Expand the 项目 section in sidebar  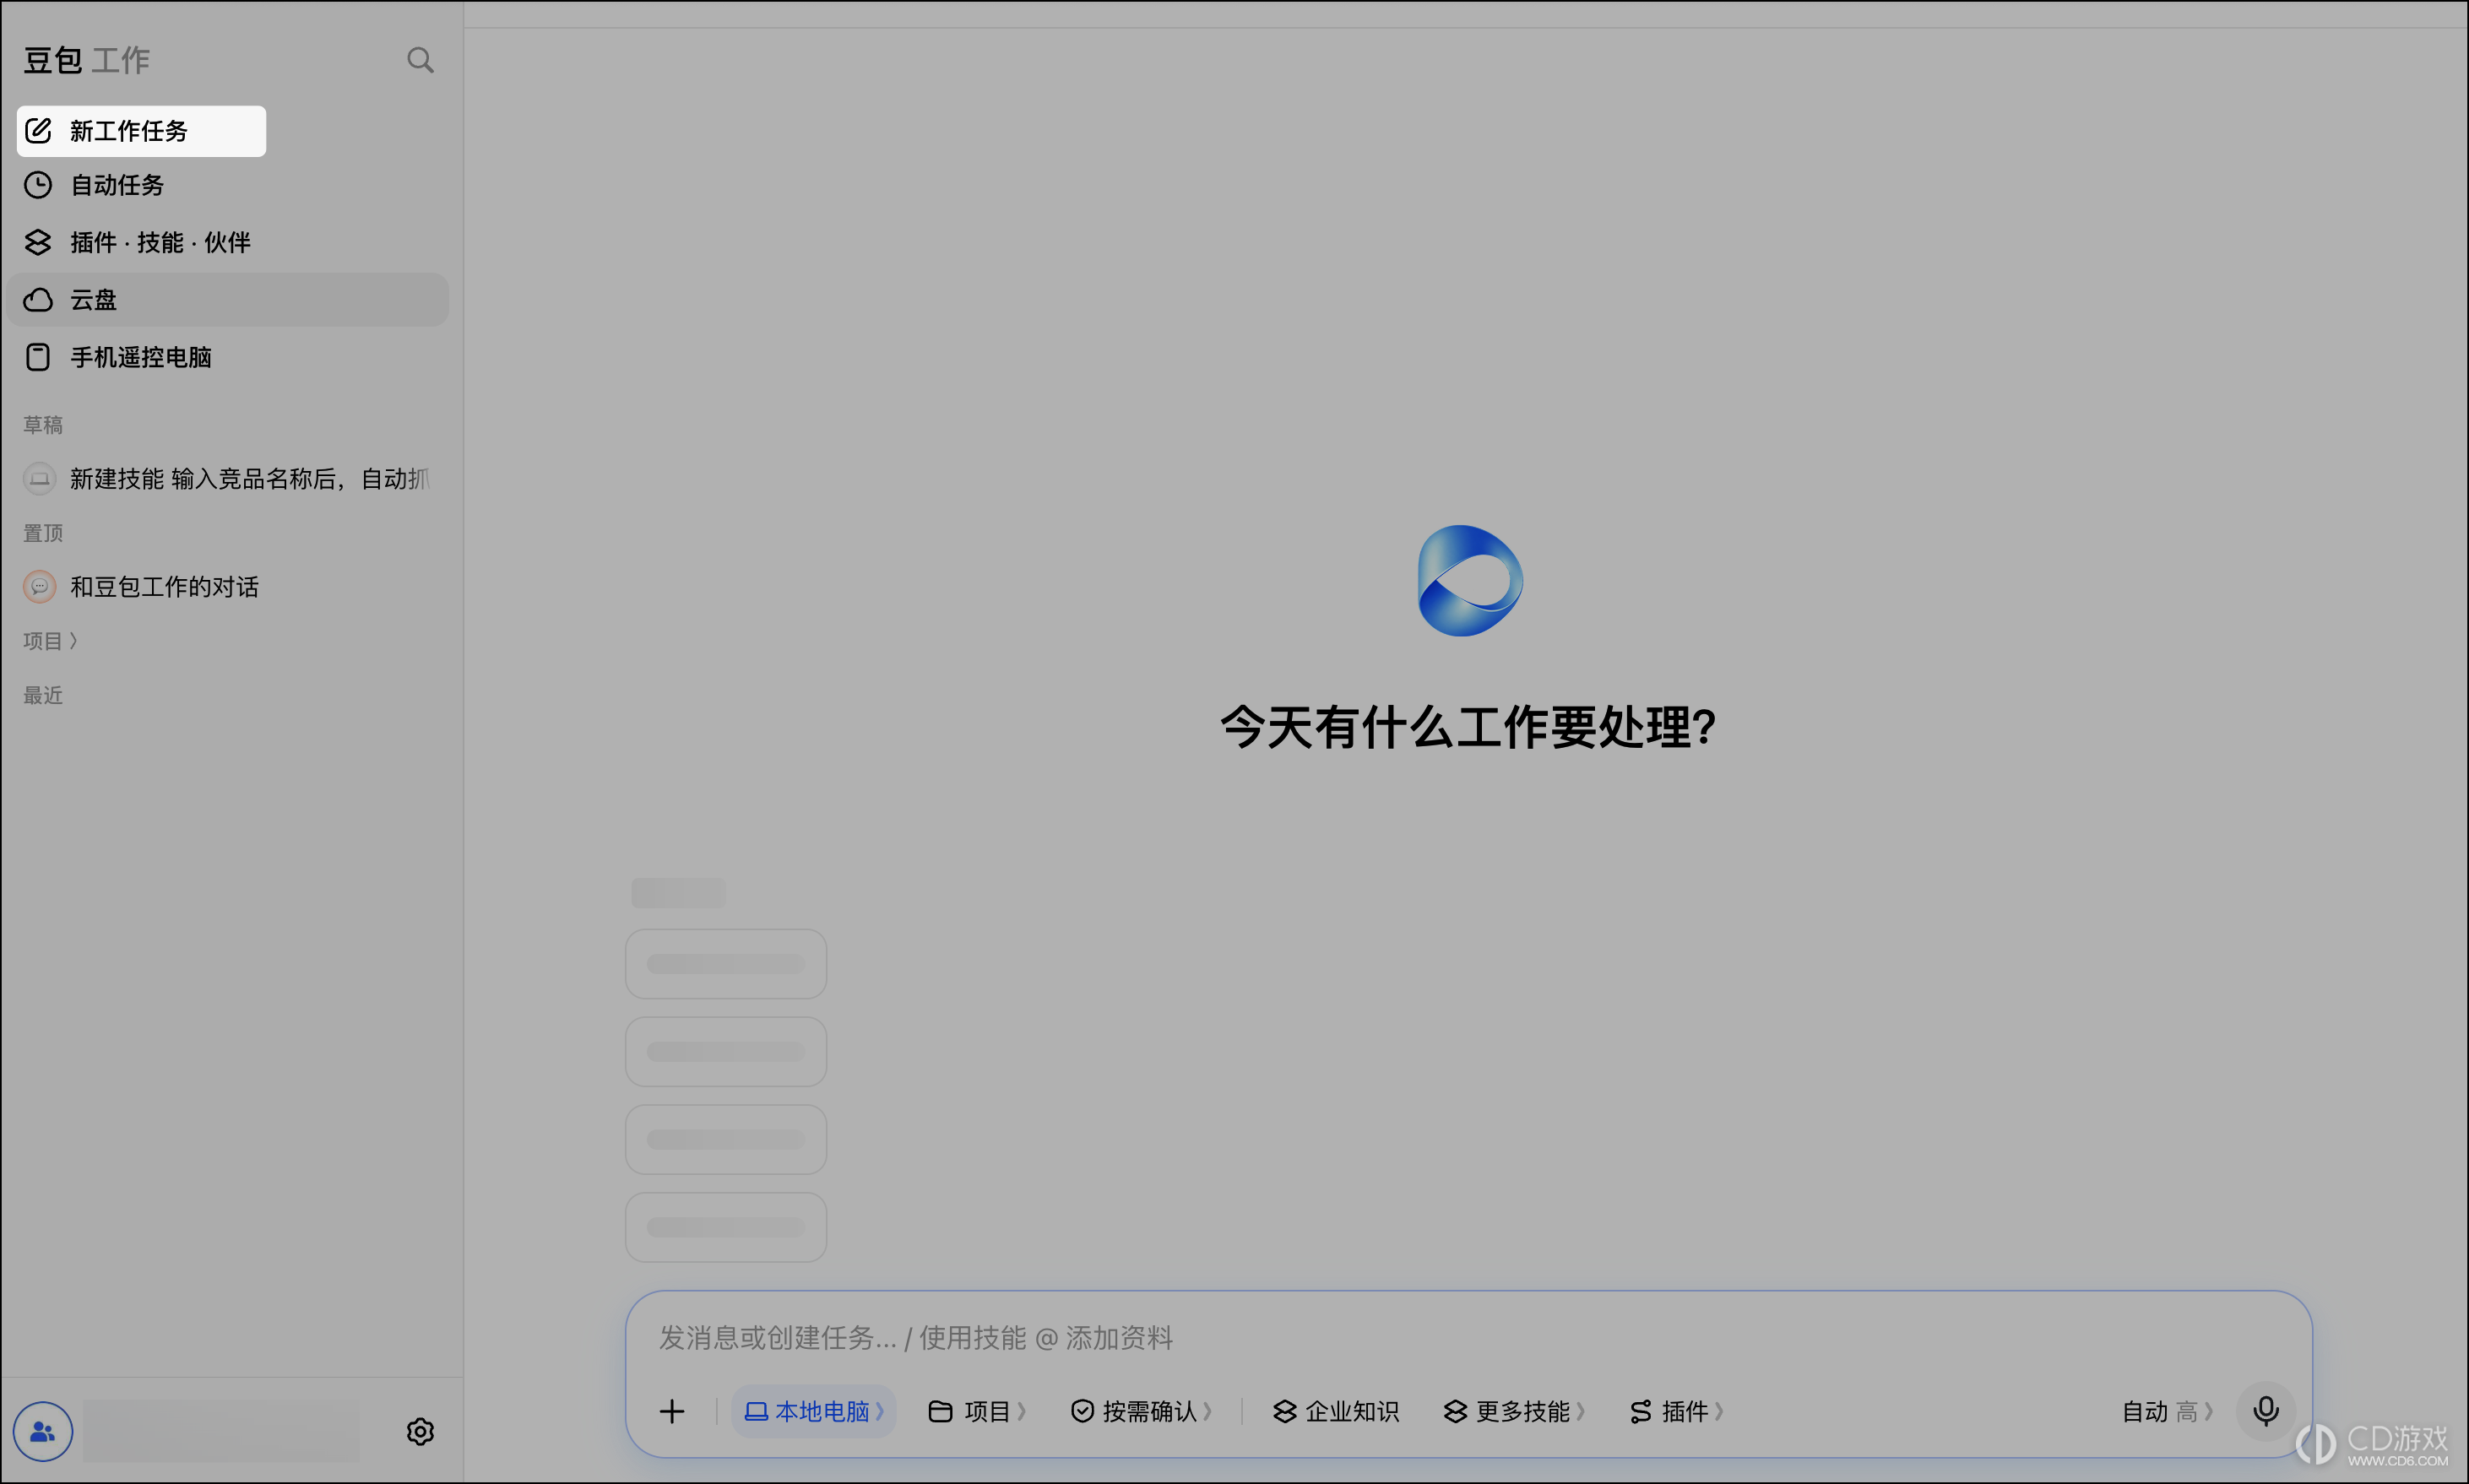coord(51,641)
